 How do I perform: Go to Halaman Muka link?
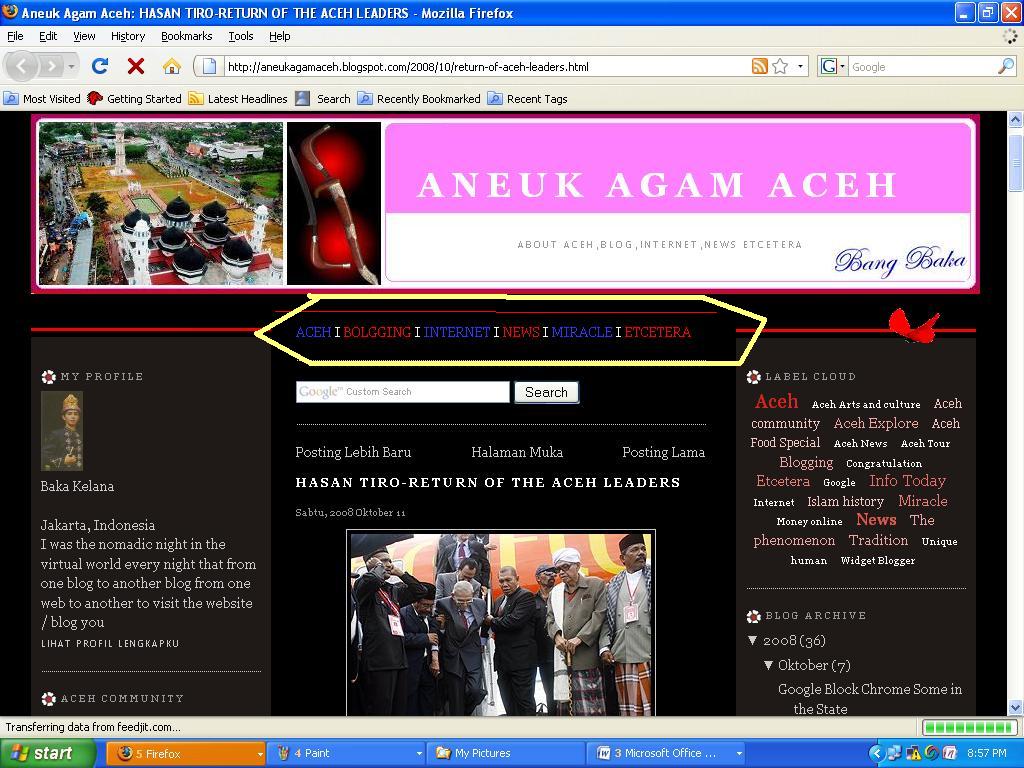pyautogui.click(x=517, y=452)
